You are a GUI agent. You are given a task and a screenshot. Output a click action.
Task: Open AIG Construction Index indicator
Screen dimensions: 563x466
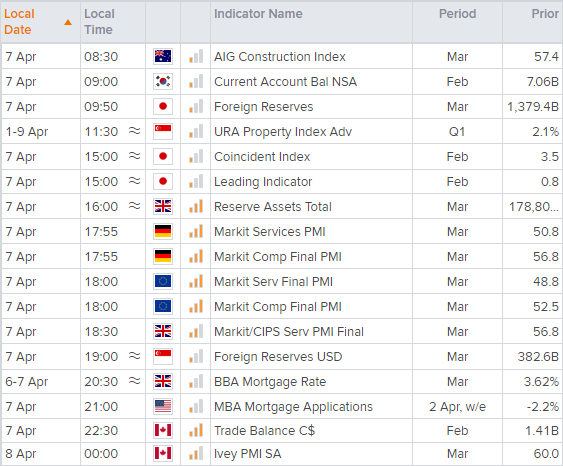coord(280,57)
